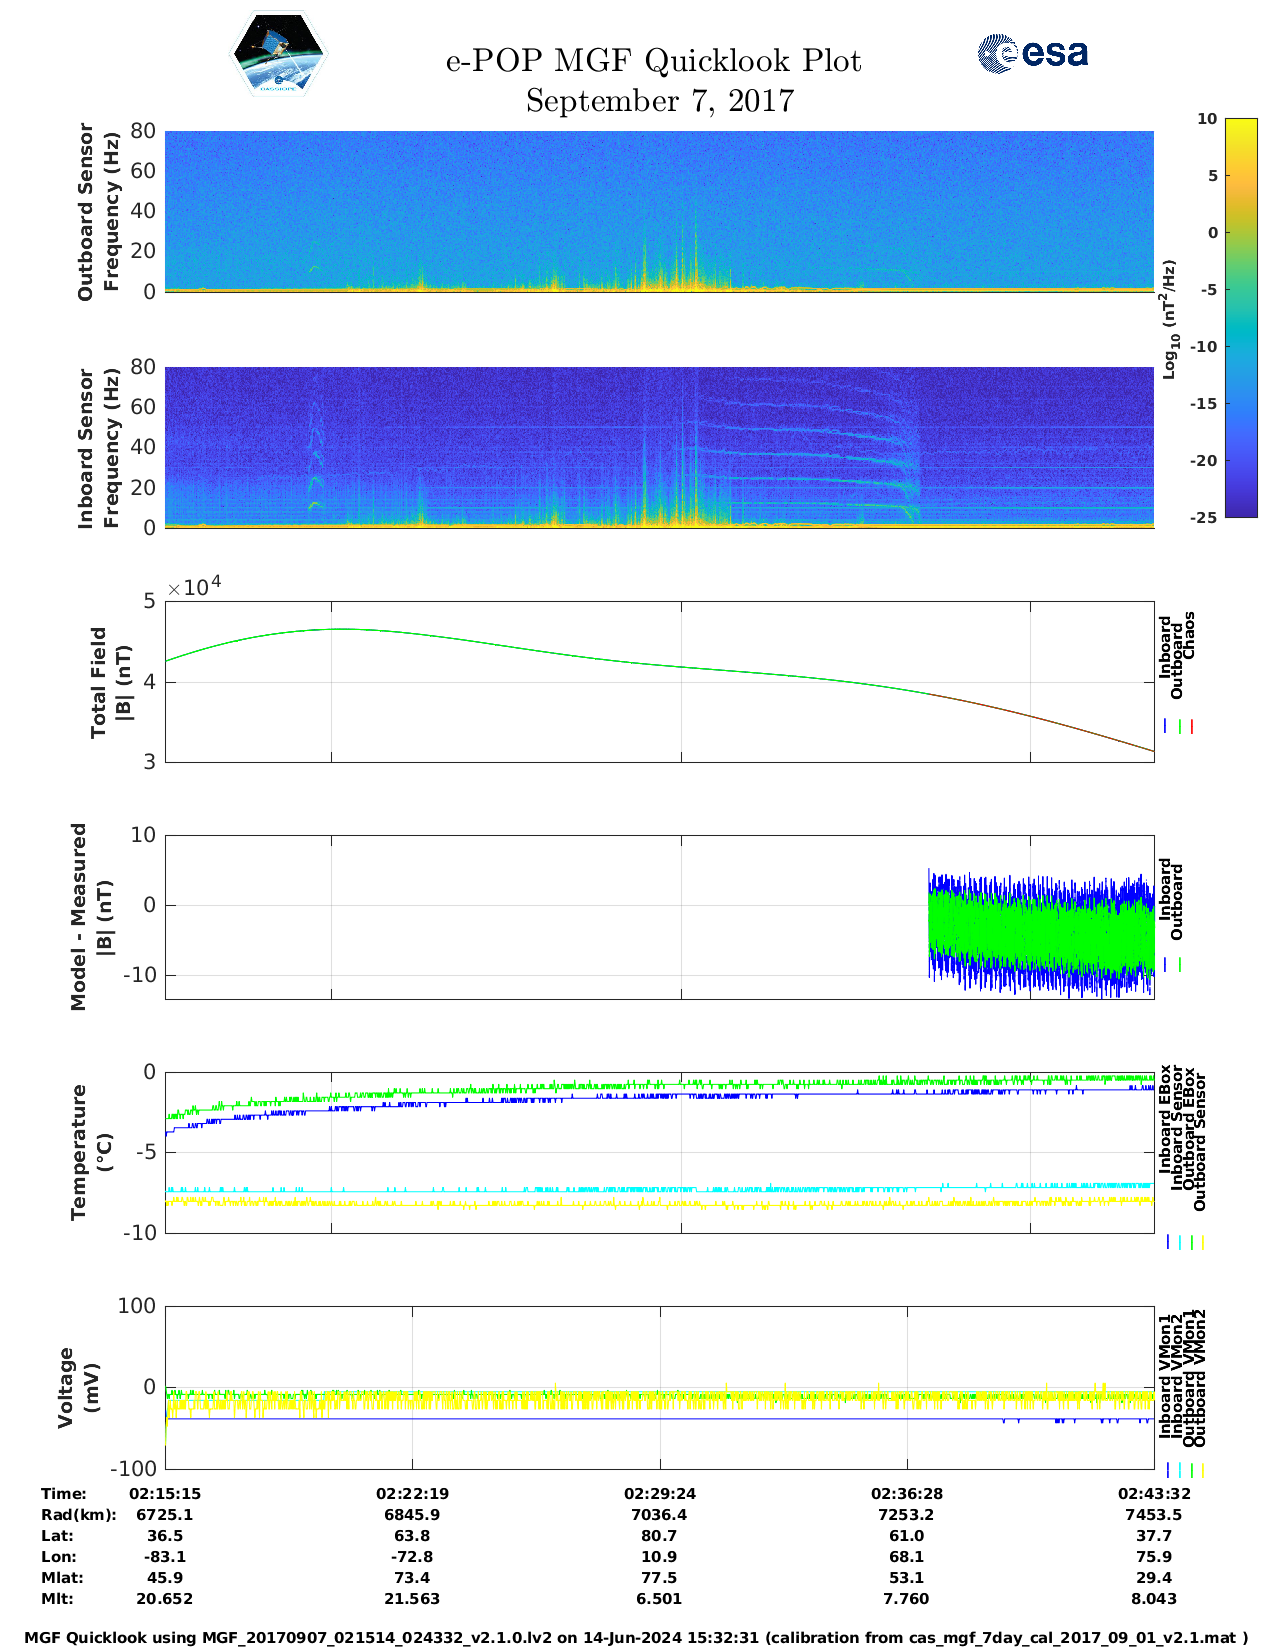
Task: Click the Log10 (nT²/Hz) colorbar label
Action: click(x=1168, y=319)
